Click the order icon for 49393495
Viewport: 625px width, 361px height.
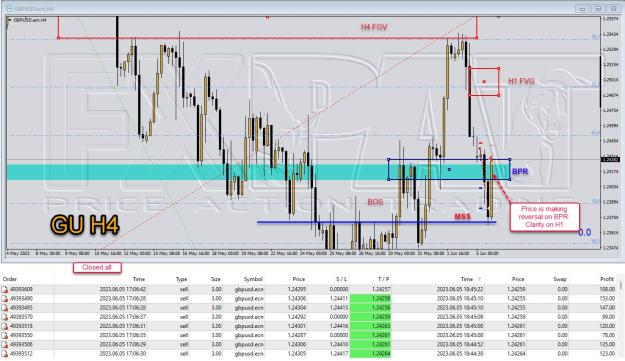(x=5, y=308)
